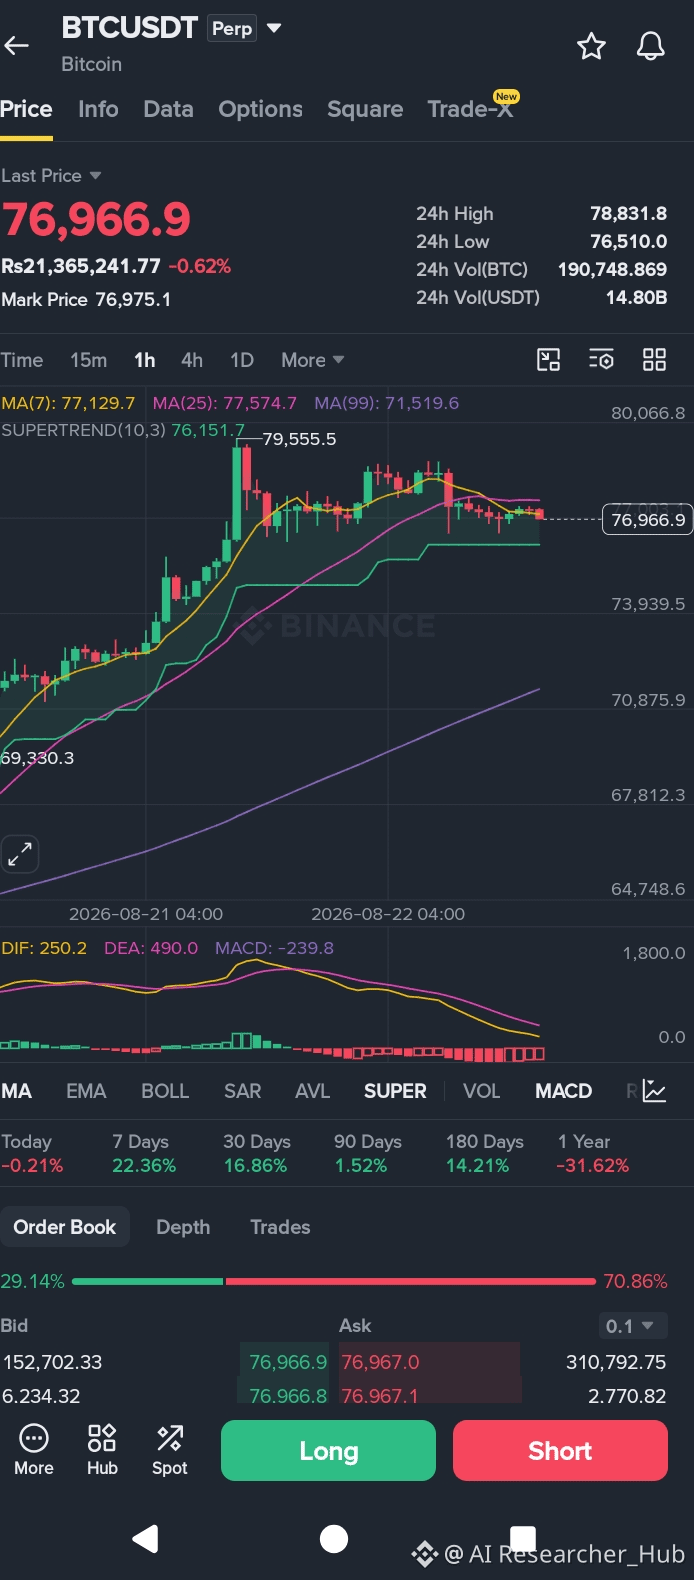Tap the Perp contract label
This screenshot has width=694, height=1580.
click(x=232, y=29)
